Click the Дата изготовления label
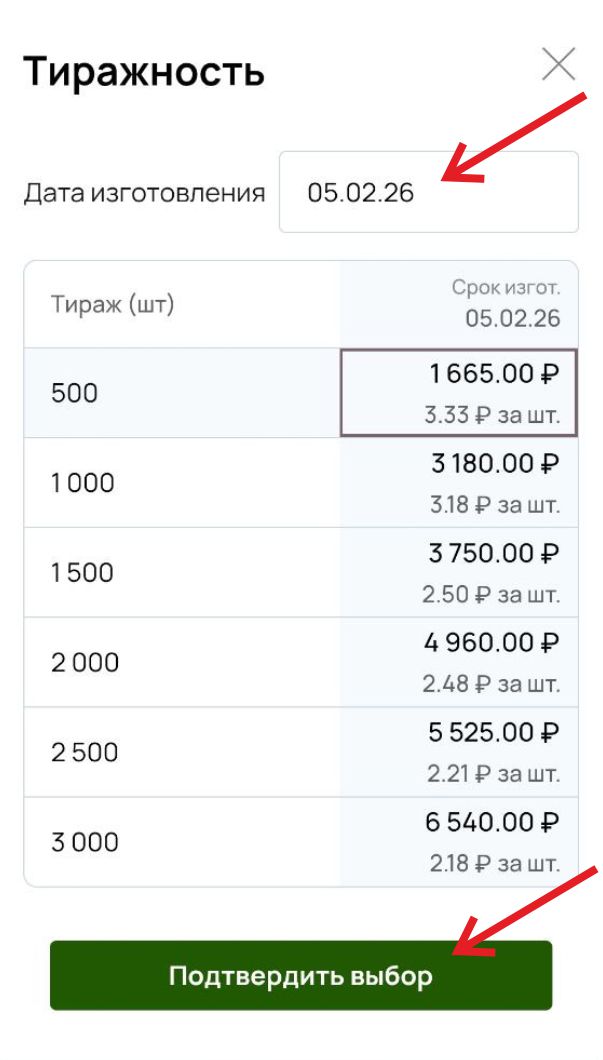This screenshot has height=1060, width=603. click(x=144, y=193)
